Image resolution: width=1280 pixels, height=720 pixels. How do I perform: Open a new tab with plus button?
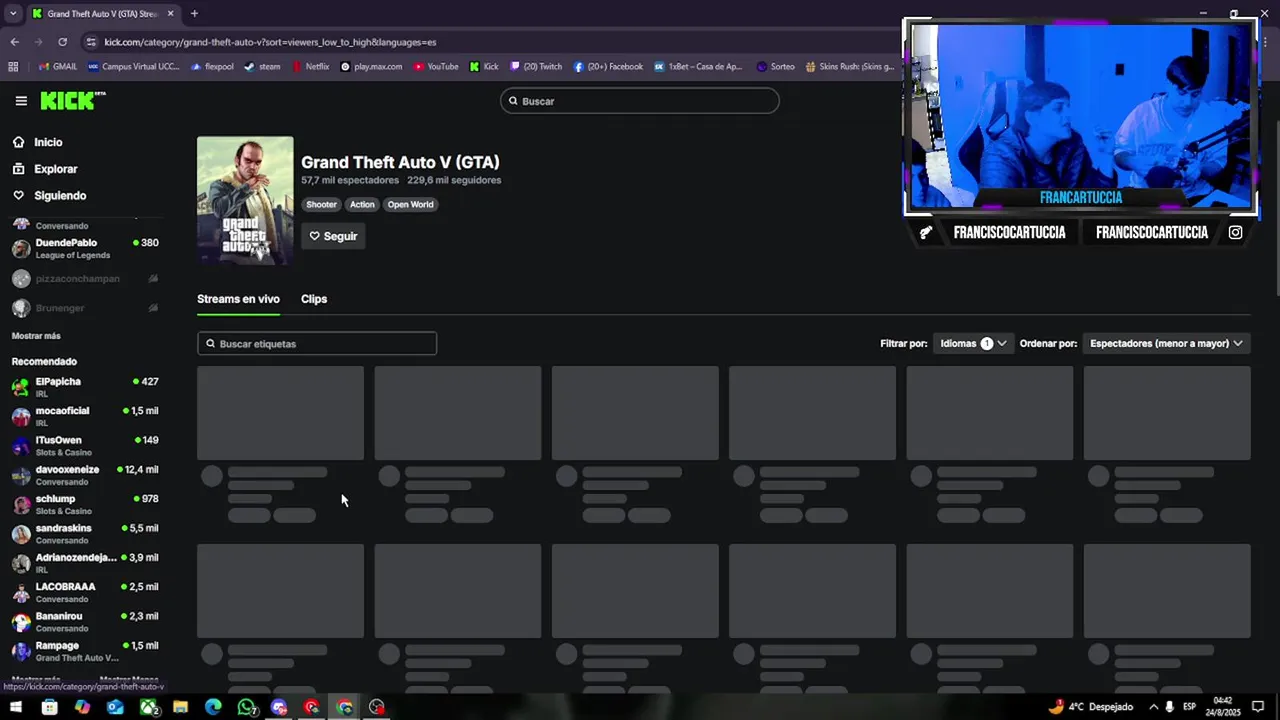point(194,14)
